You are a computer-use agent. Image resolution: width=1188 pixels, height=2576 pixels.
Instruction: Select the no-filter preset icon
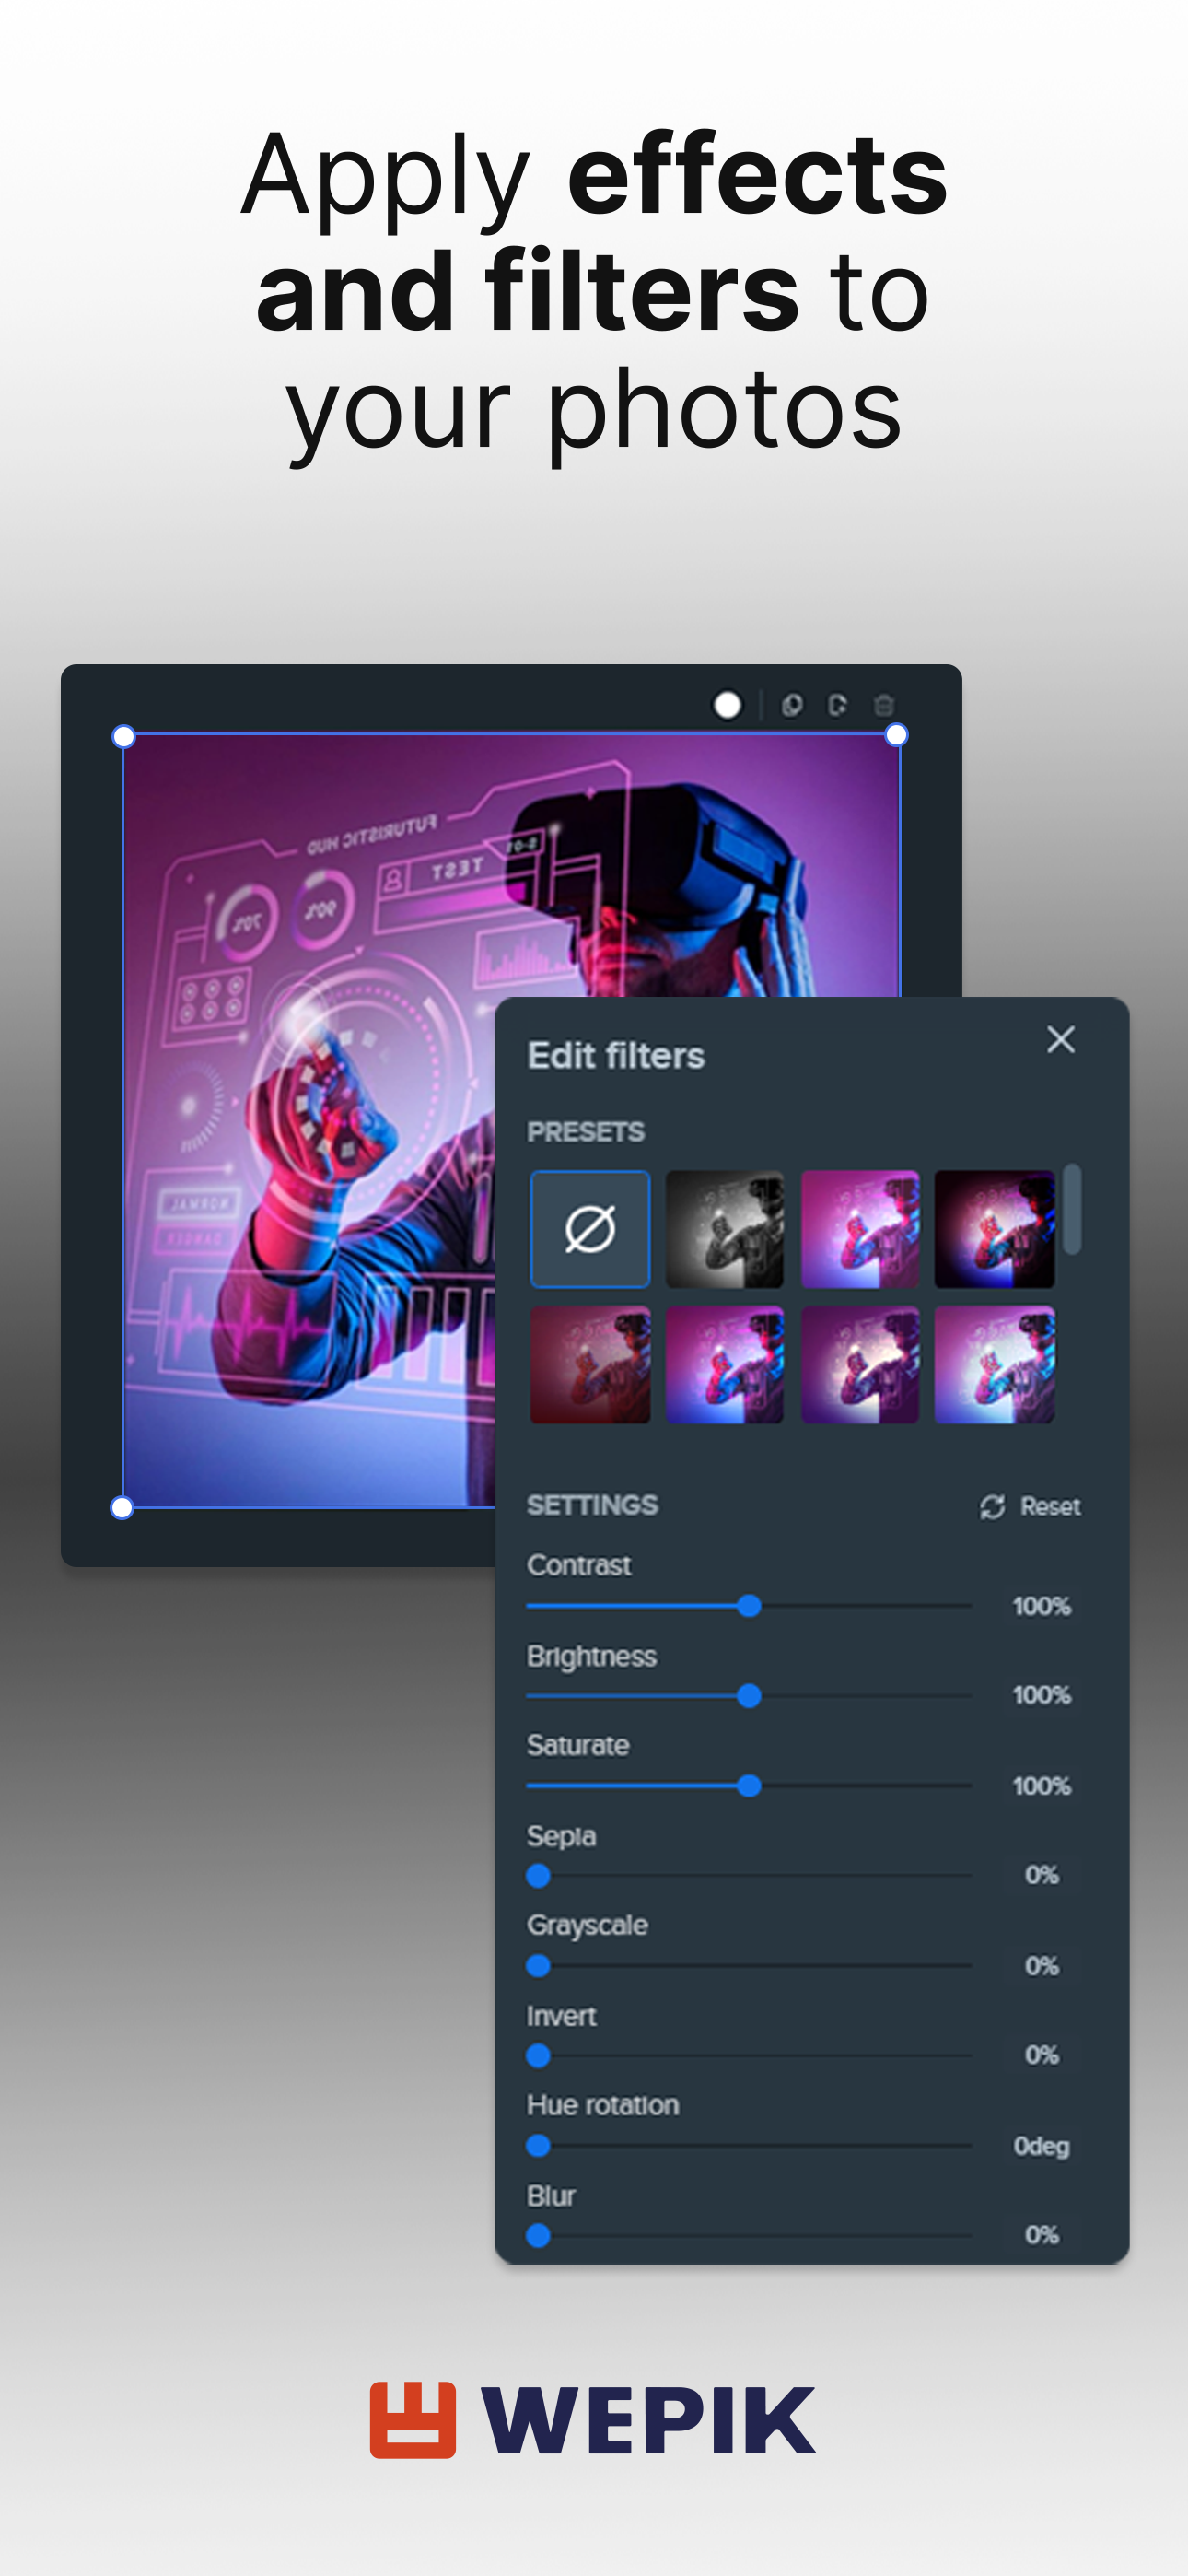click(590, 1229)
